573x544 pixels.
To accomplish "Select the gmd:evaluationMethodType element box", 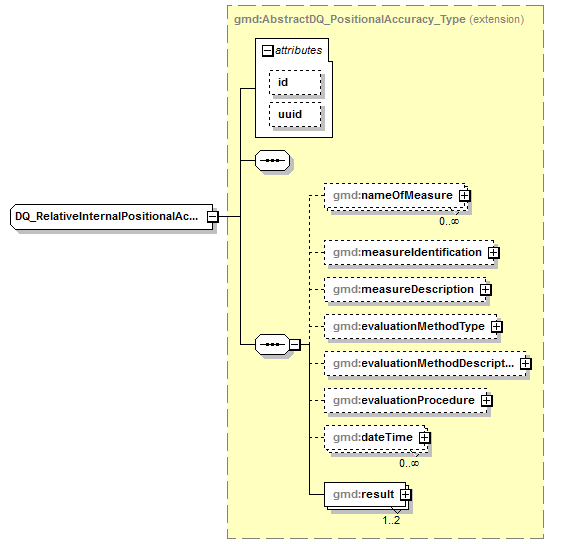I will tap(410, 327).
